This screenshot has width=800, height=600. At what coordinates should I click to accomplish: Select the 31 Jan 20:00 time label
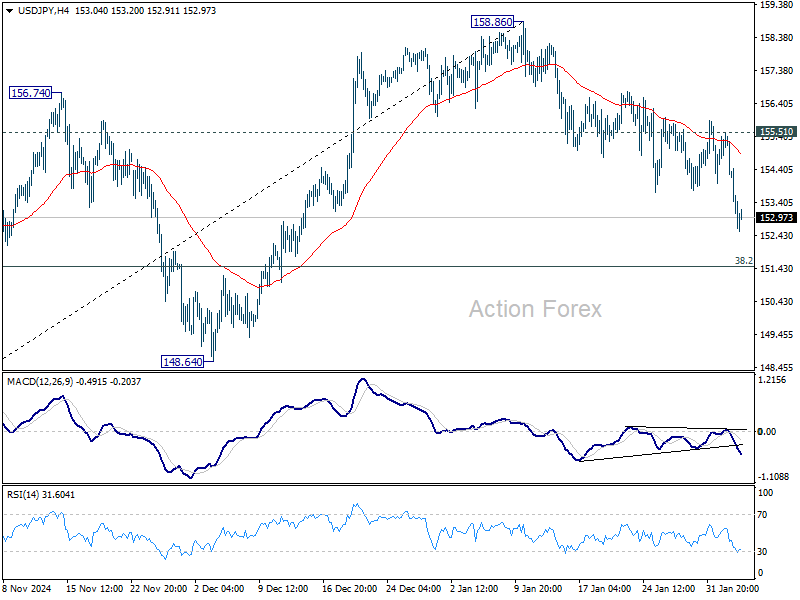pos(733,589)
